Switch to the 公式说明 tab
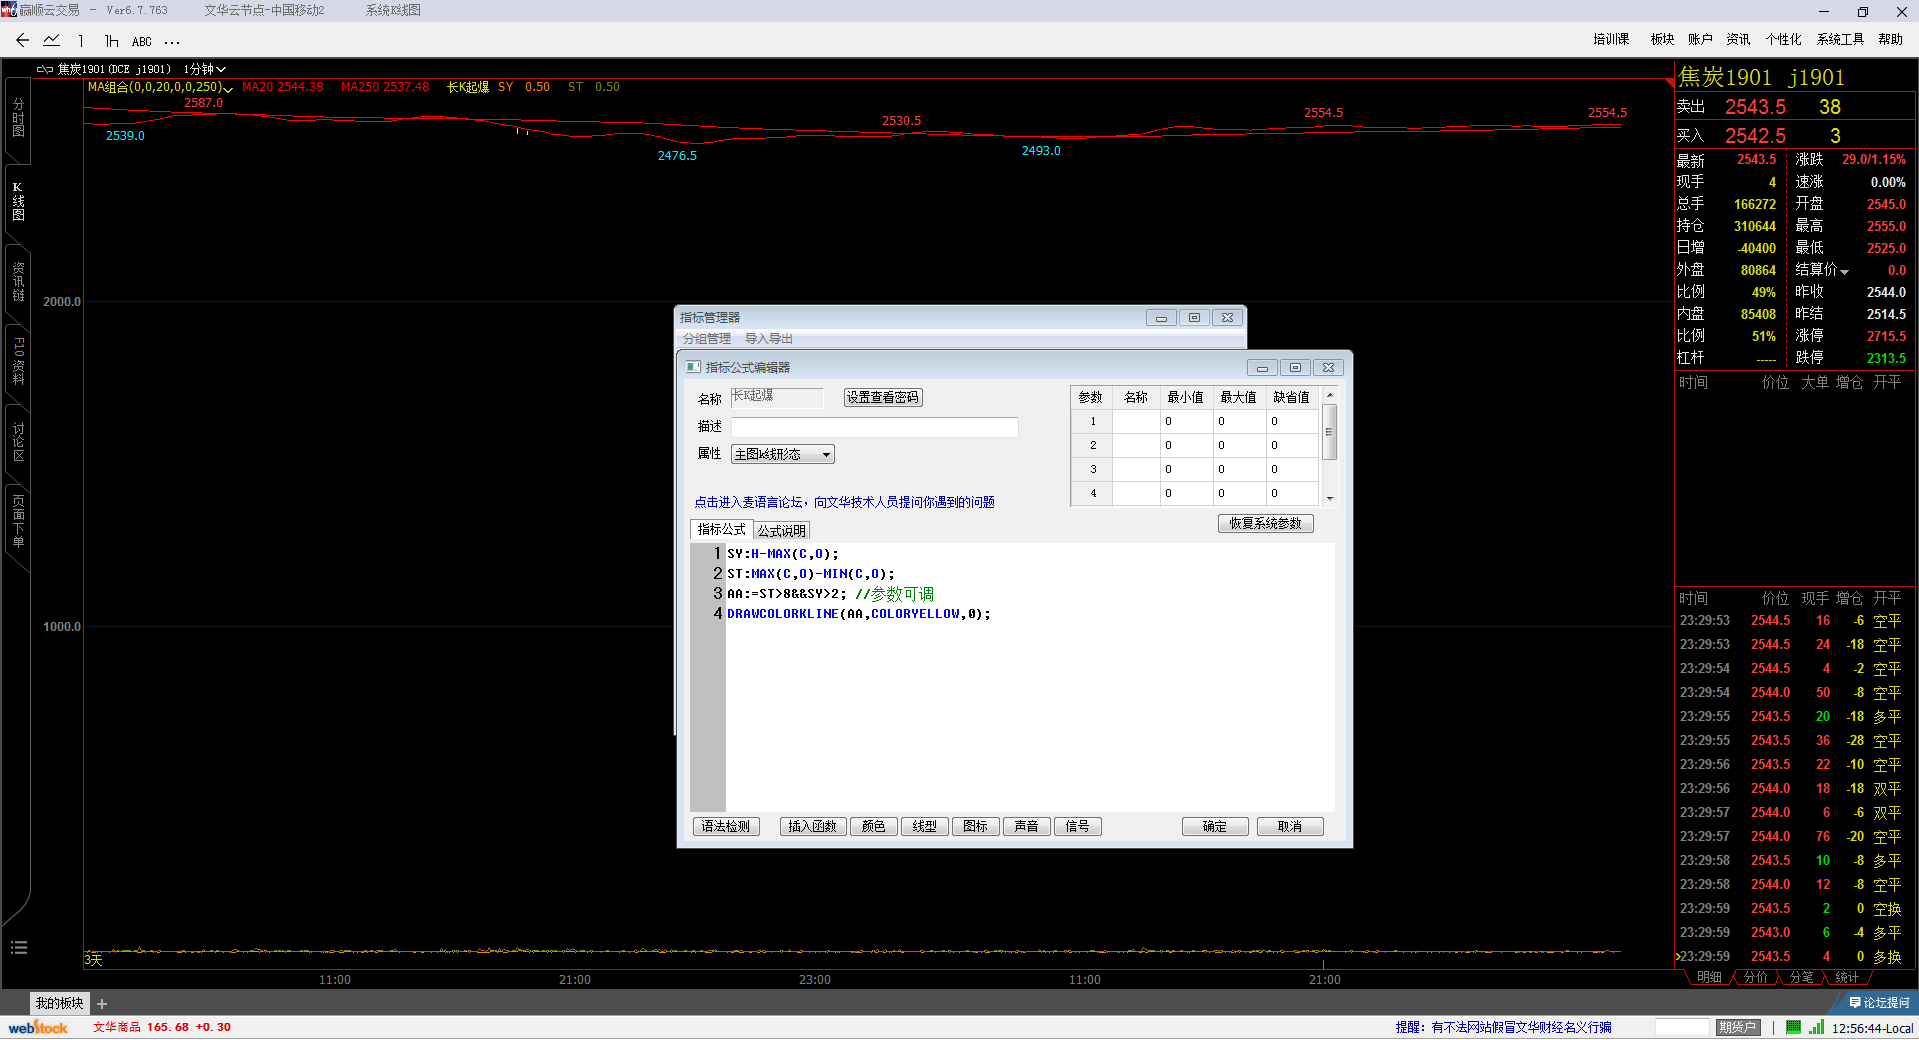Viewport: 1919px width, 1040px height. tap(781, 530)
